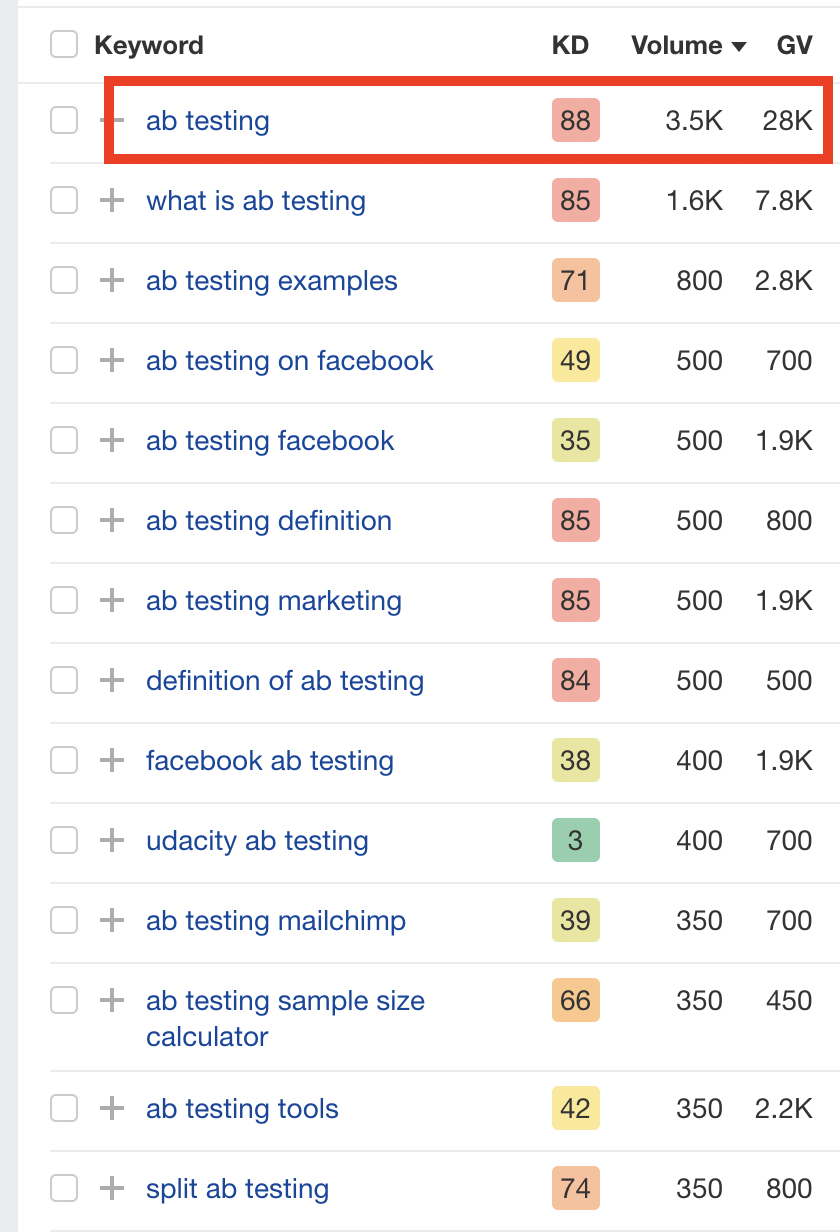Click plus icon beside 'what is ab testing'

click(112, 201)
